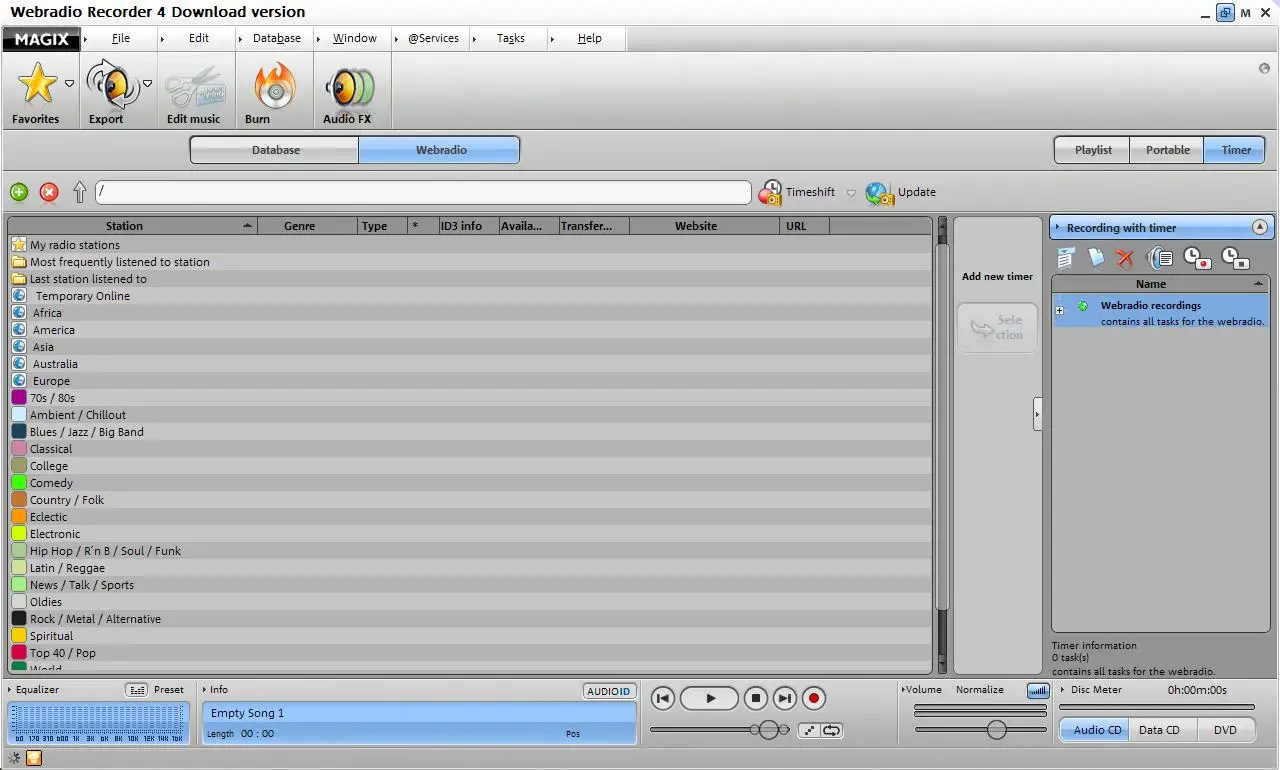Screen dimensions: 1280x770
Task: Click the Selection add timer button
Action: point(997,327)
